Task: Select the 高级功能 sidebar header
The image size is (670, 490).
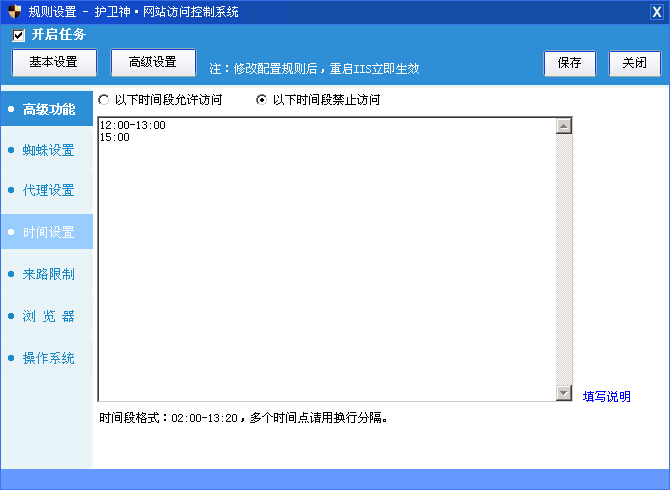Action: [47, 109]
